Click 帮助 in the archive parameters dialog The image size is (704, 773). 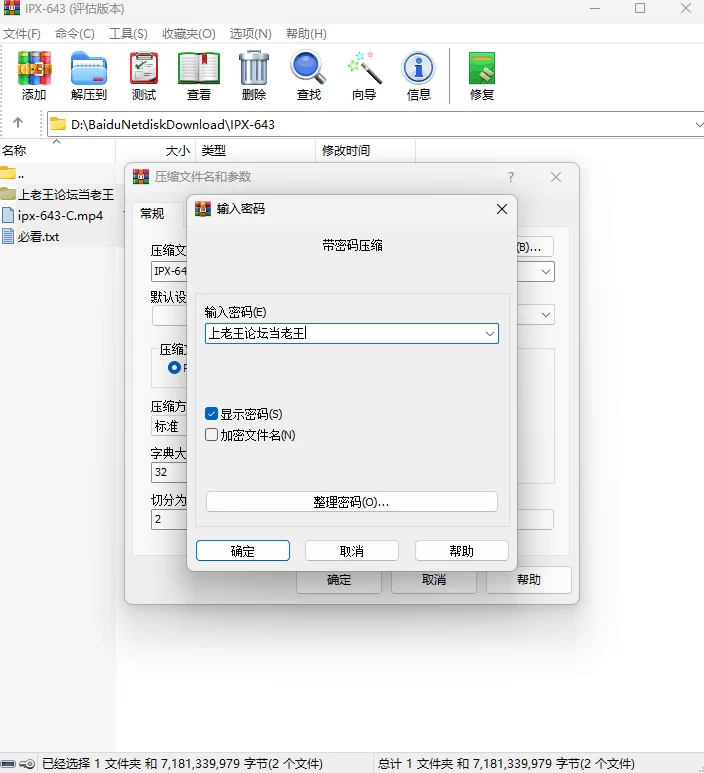click(x=529, y=580)
